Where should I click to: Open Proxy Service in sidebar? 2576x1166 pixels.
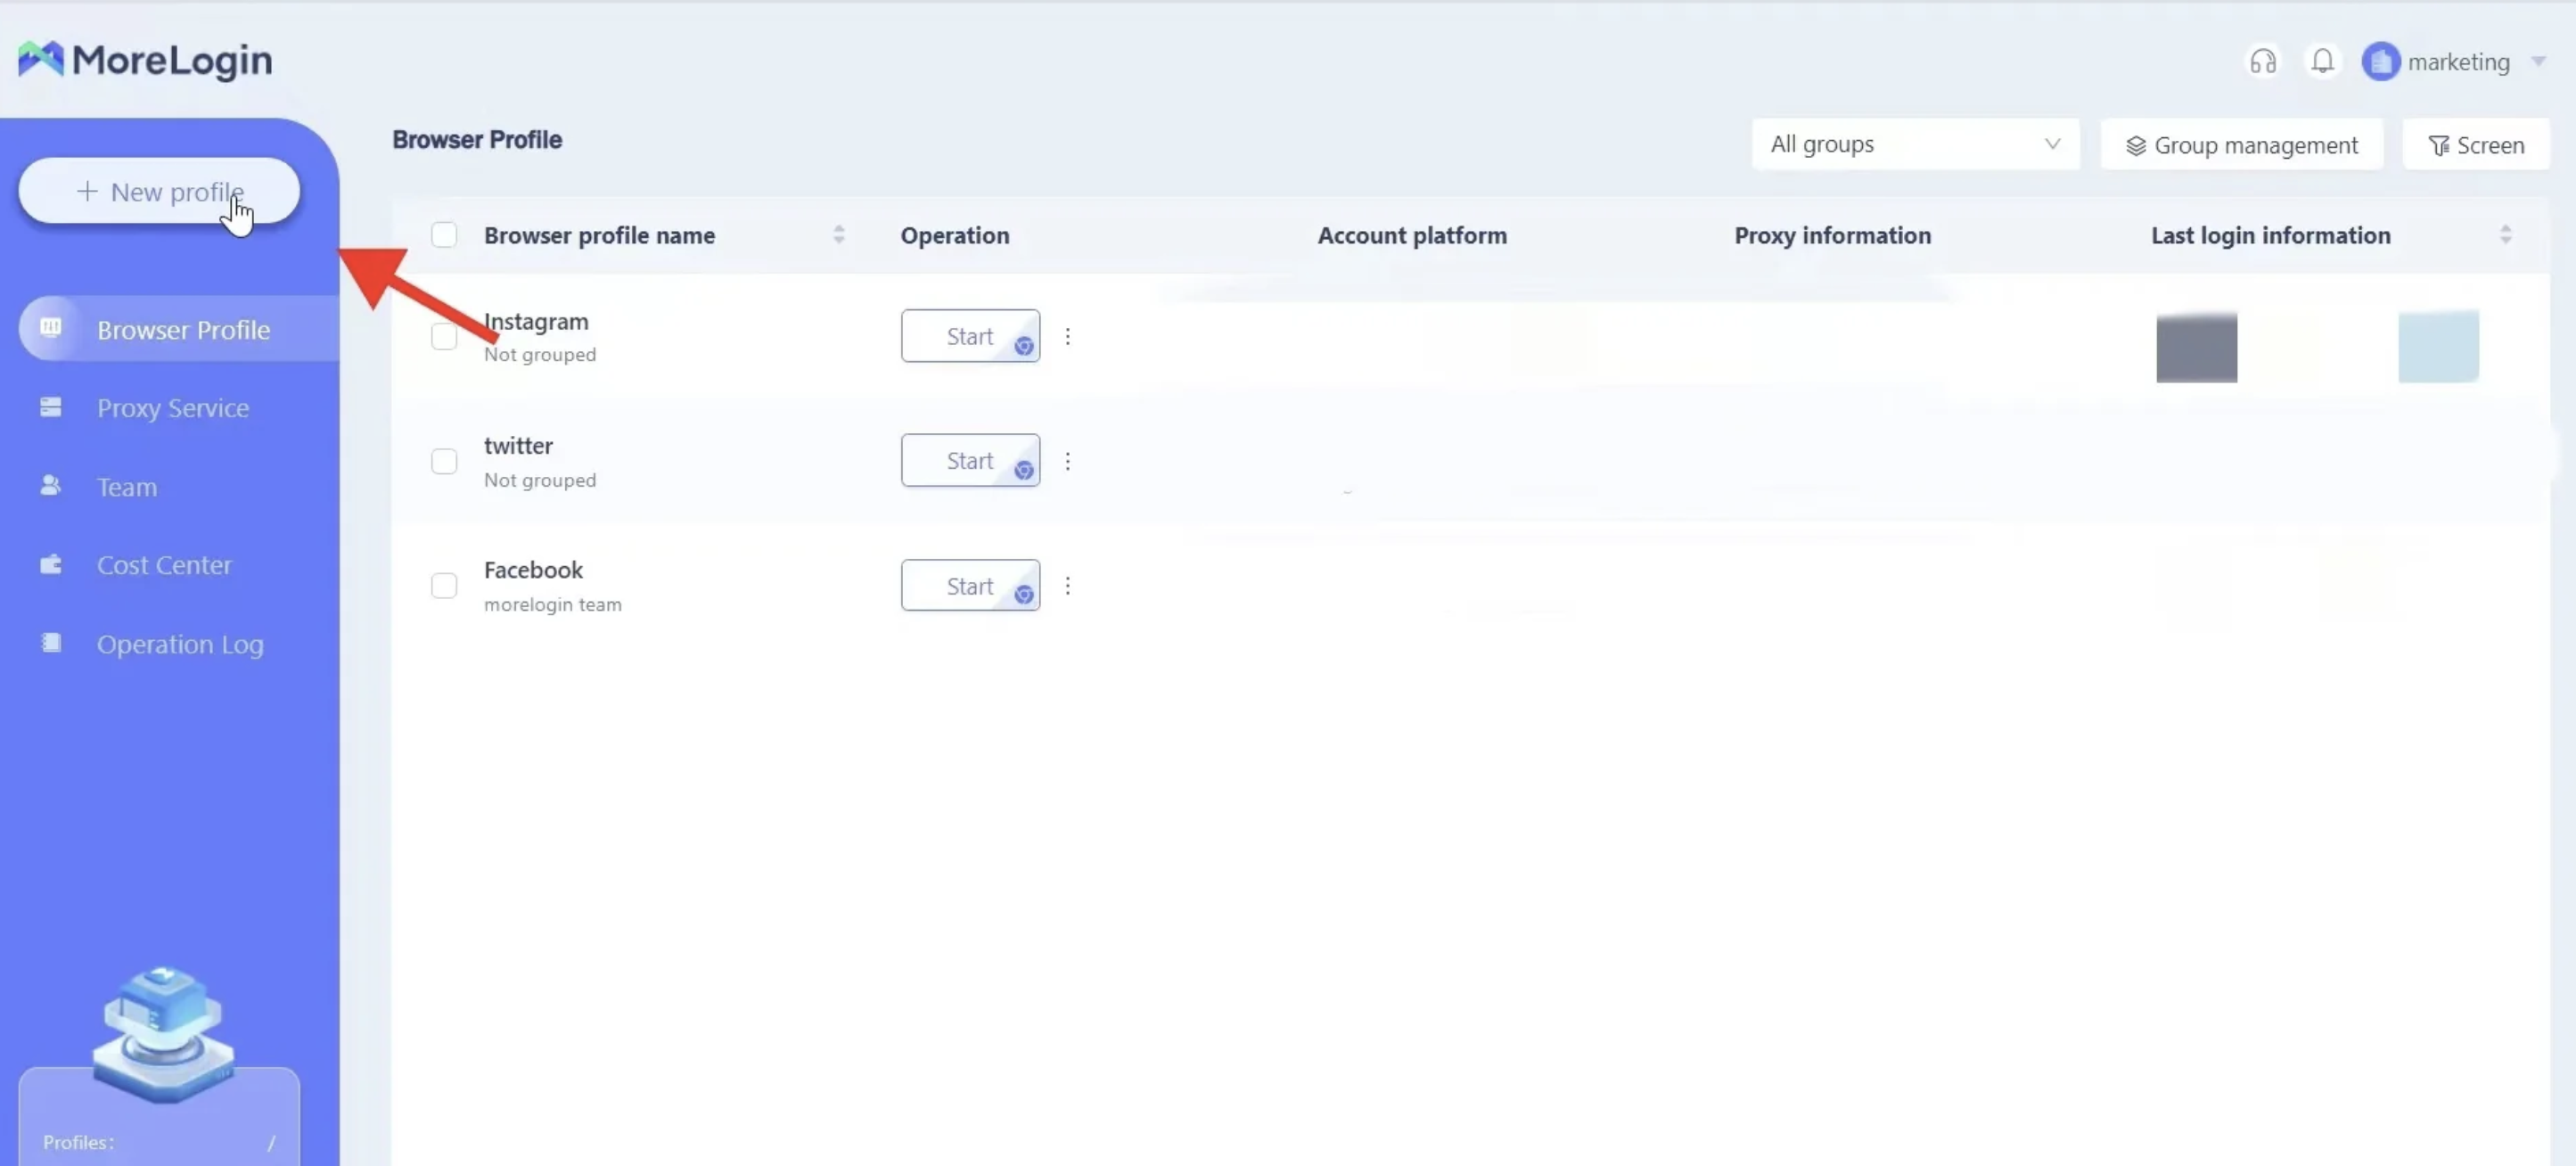[173, 407]
